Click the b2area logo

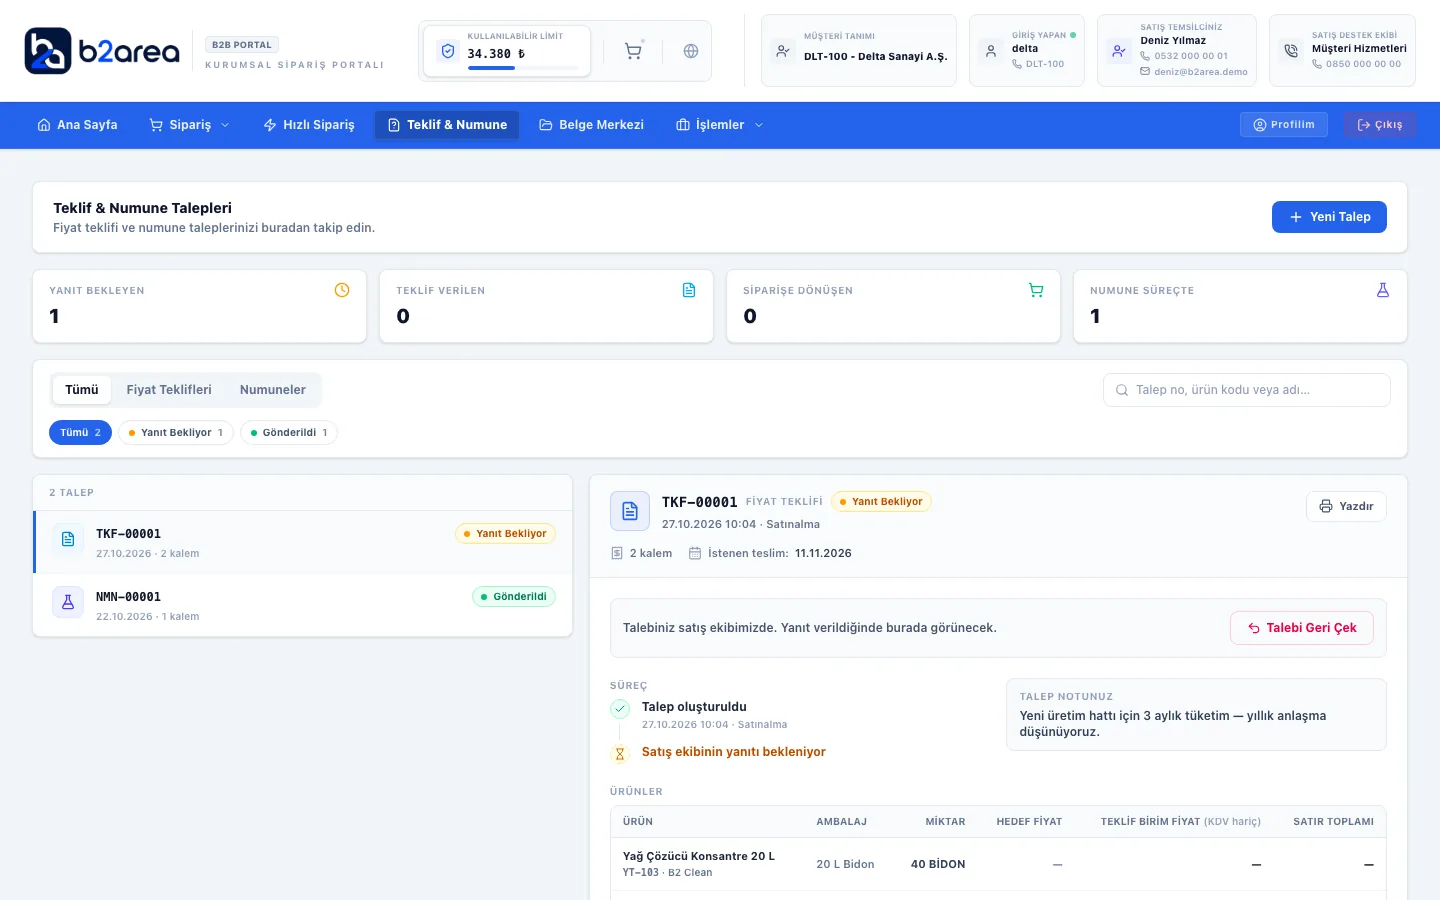tap(102, 51)
